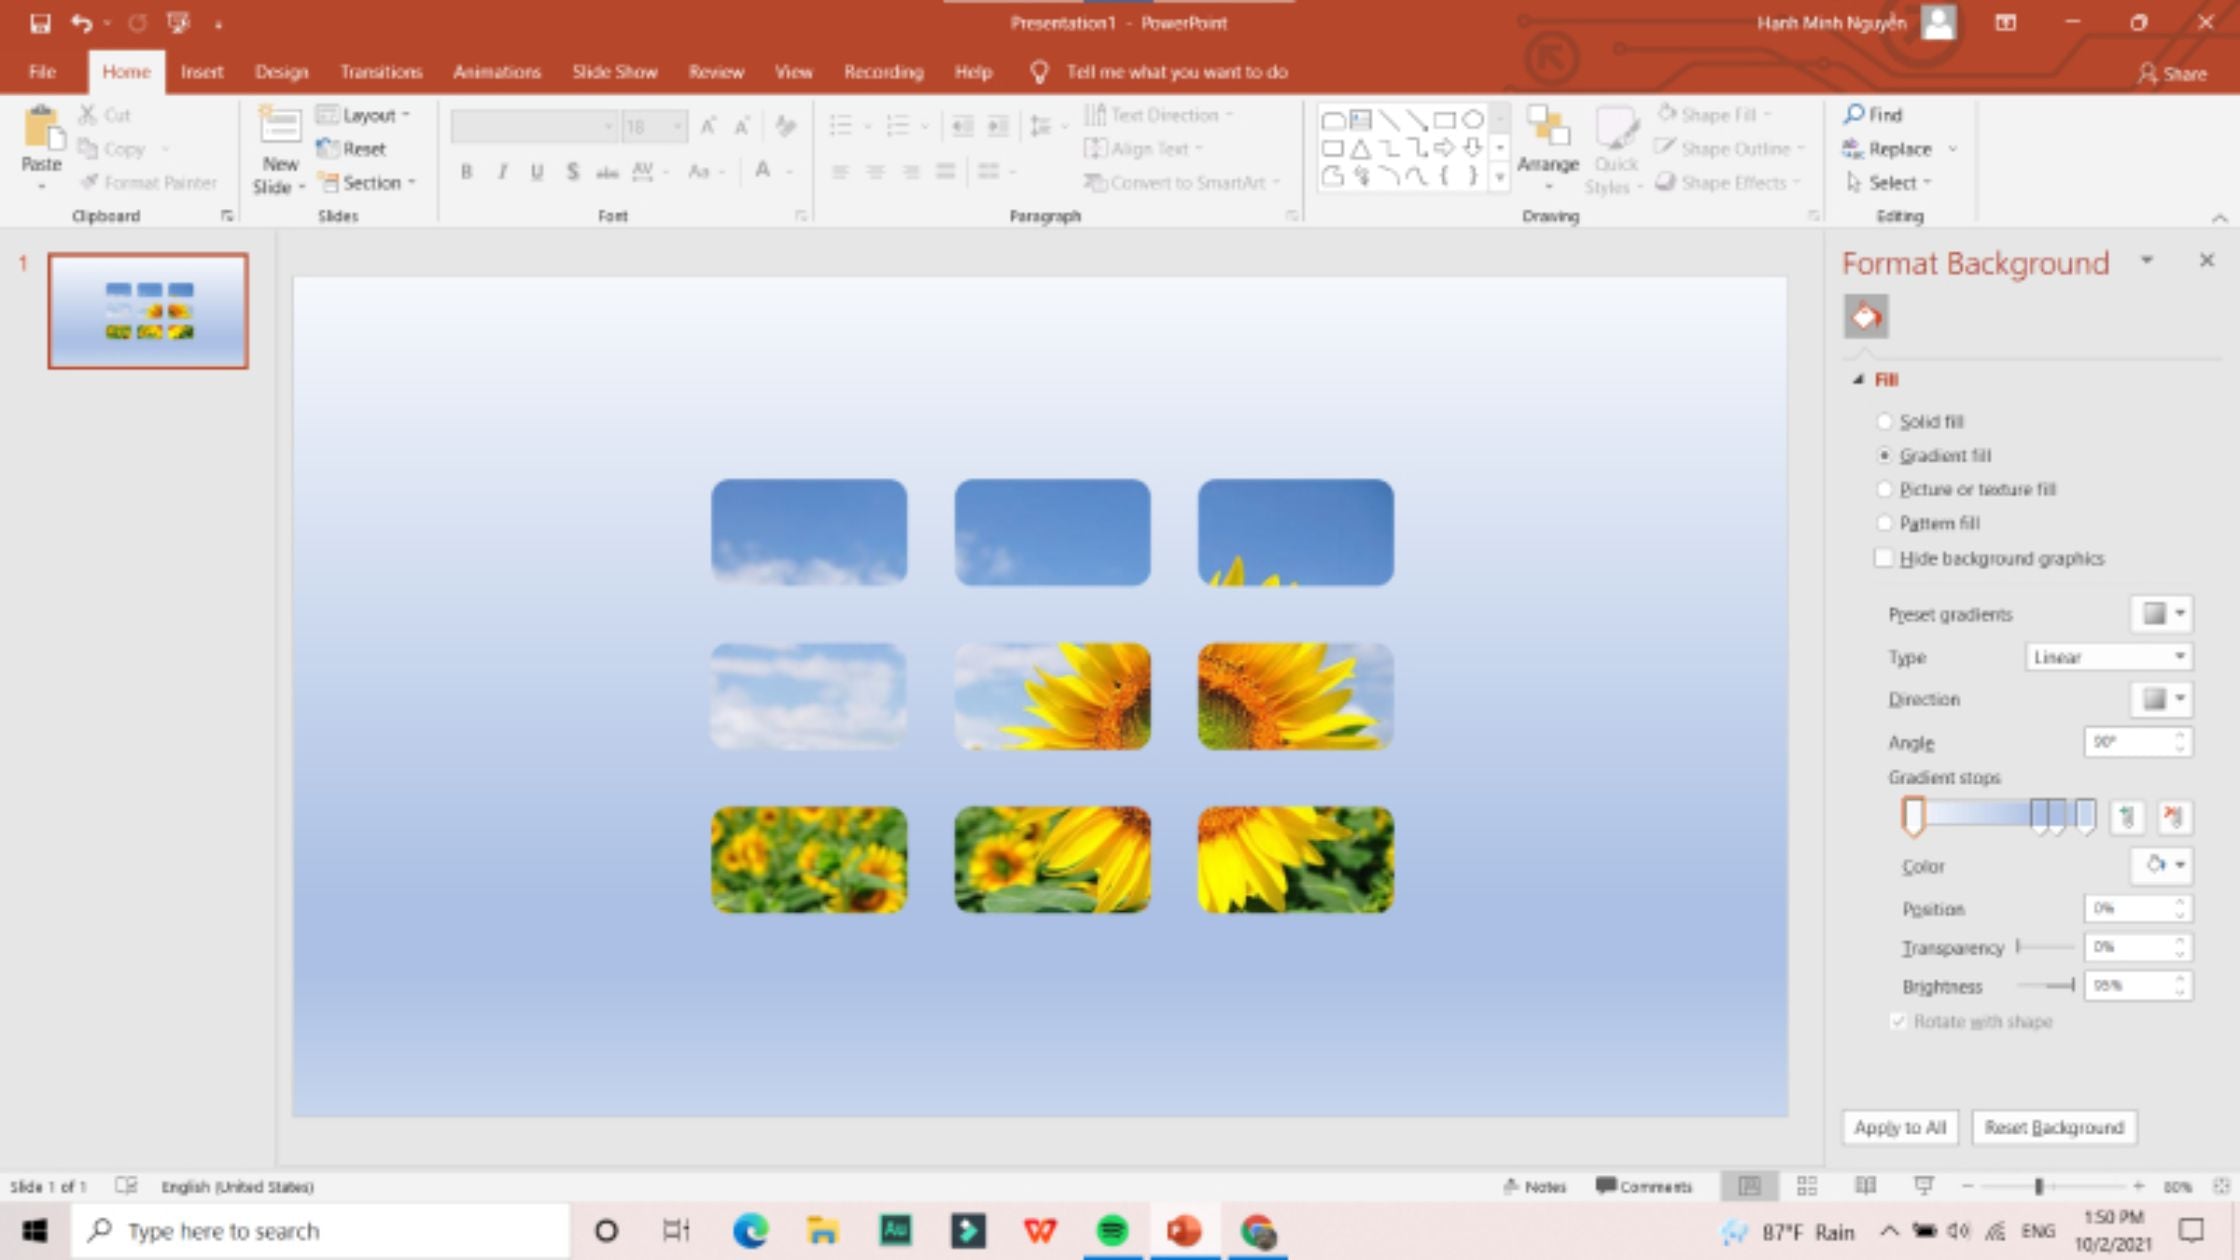Switch to Slide Sorter view icon

(x=1806, y=1186)
